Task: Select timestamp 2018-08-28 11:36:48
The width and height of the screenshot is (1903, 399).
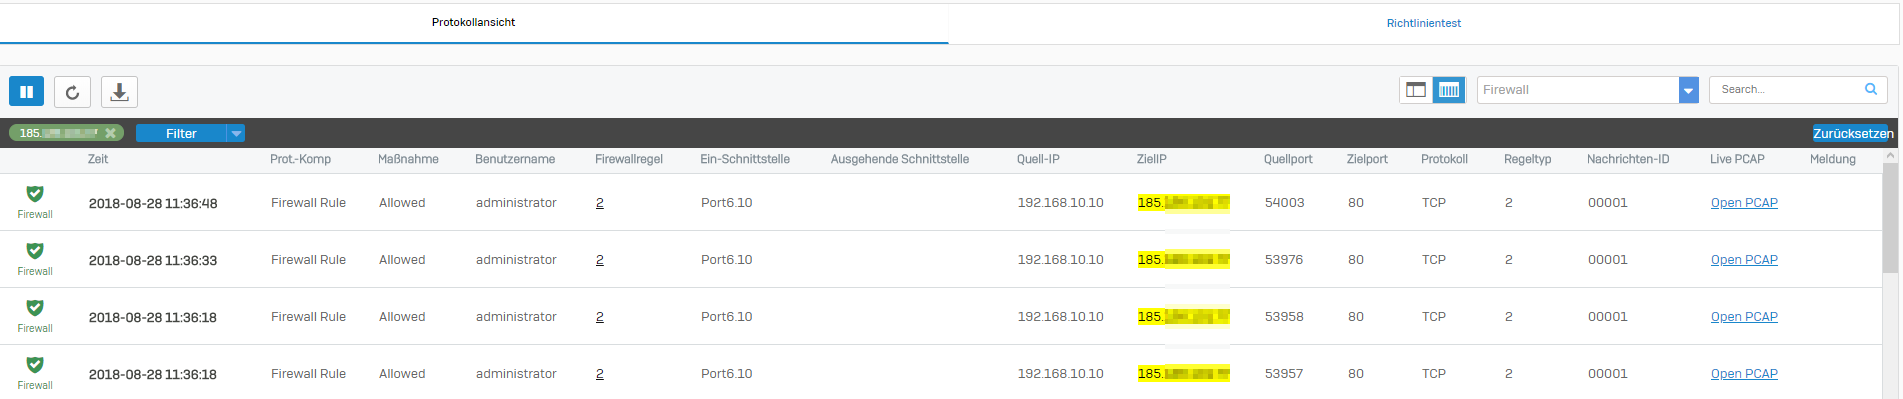Action: tap(153, 203)
